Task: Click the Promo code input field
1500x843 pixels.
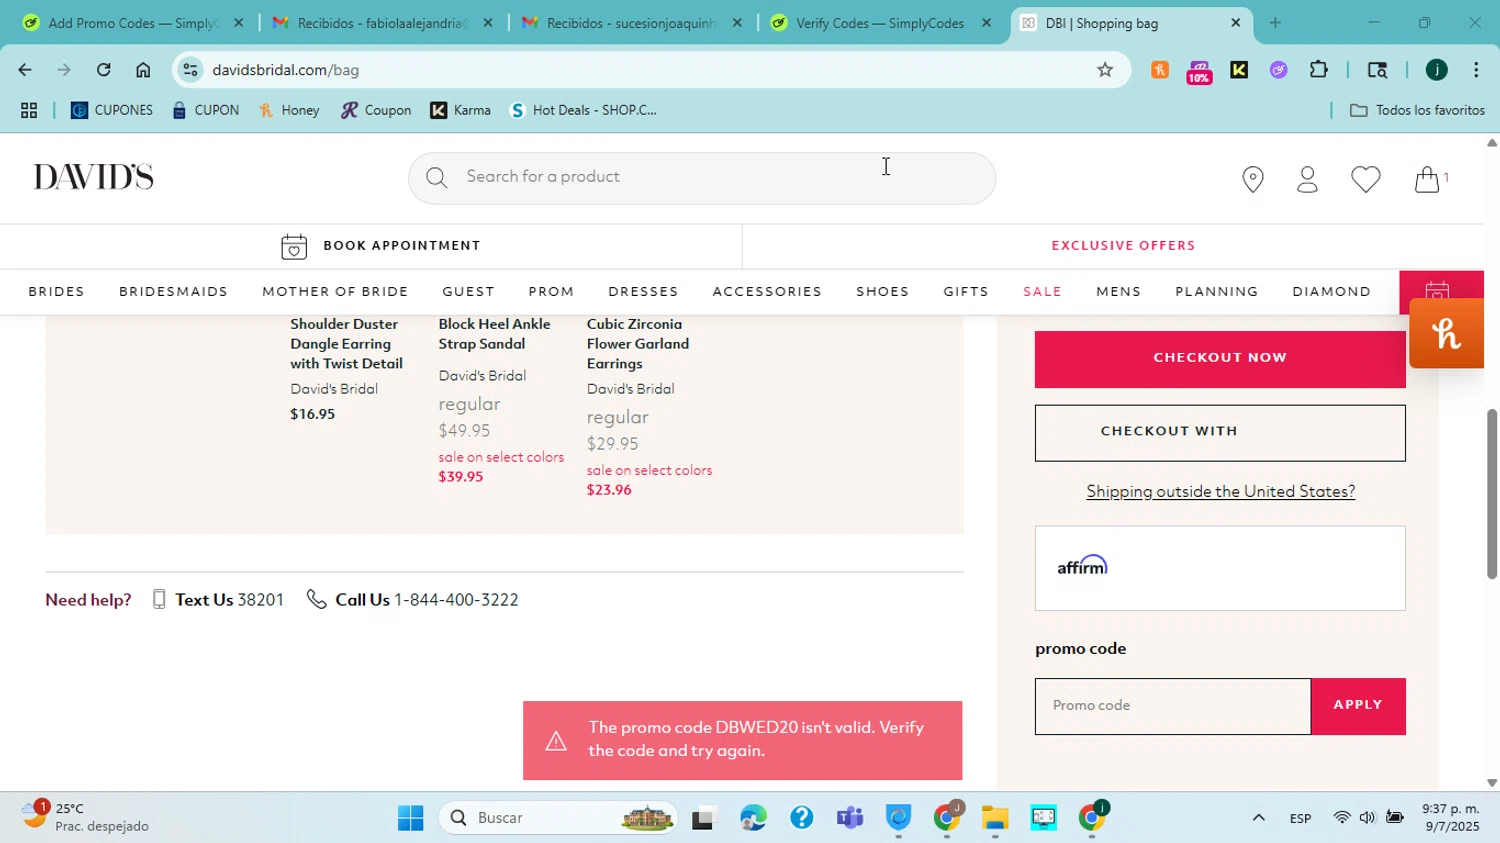Action: point(1172,706)
